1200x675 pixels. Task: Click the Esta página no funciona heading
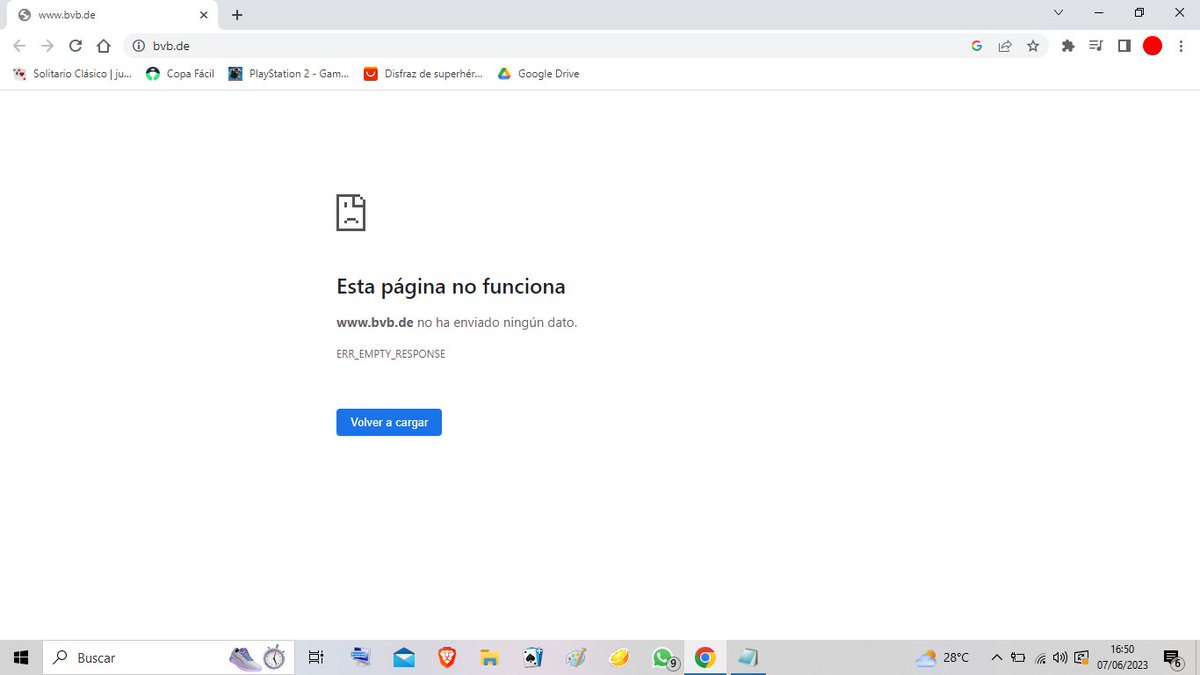click(x=451, y=287)
